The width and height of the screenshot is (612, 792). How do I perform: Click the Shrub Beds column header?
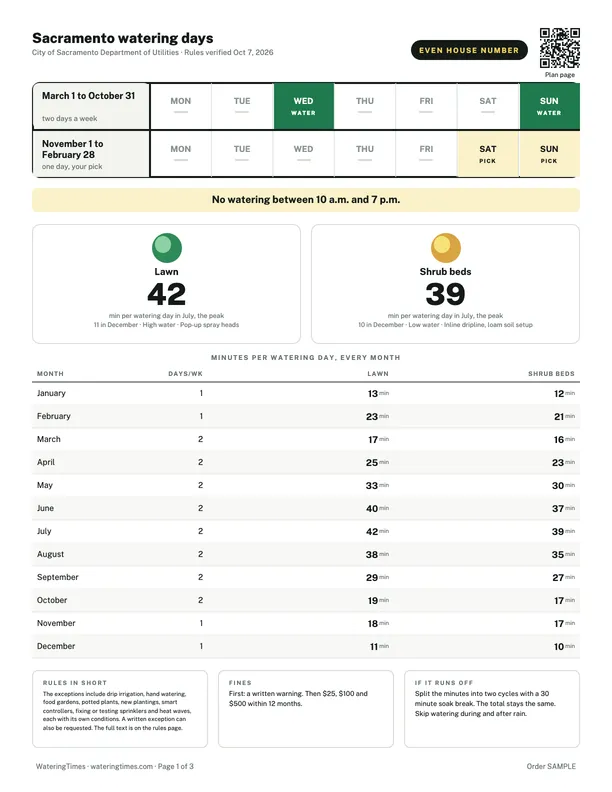coord(551,374)
